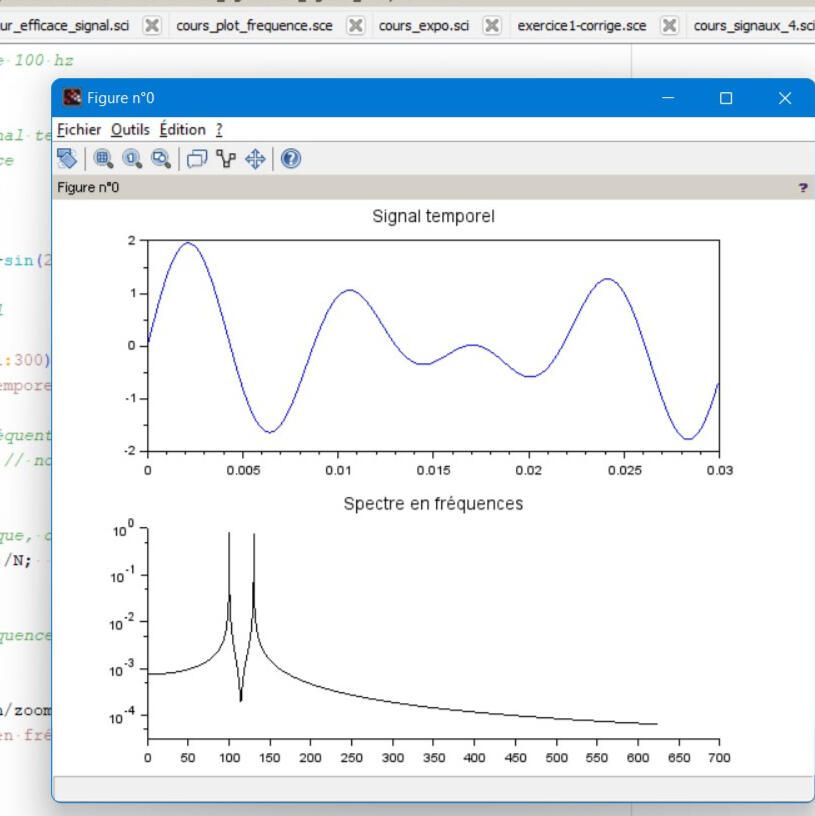
Task: Click the purple question mark on the figure dock bar
Action: point(803,188)
